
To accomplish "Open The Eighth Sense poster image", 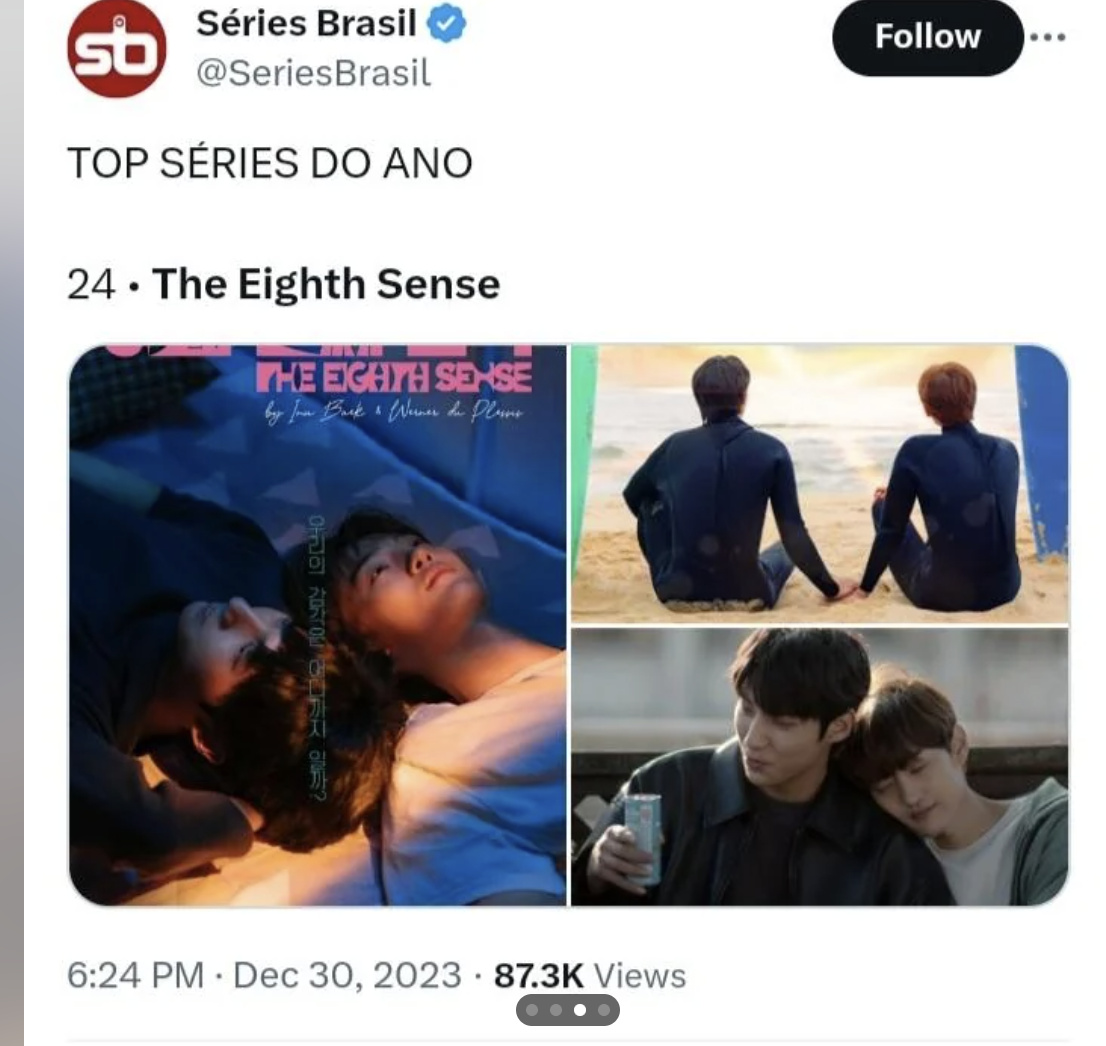I will tap(317, 625).
